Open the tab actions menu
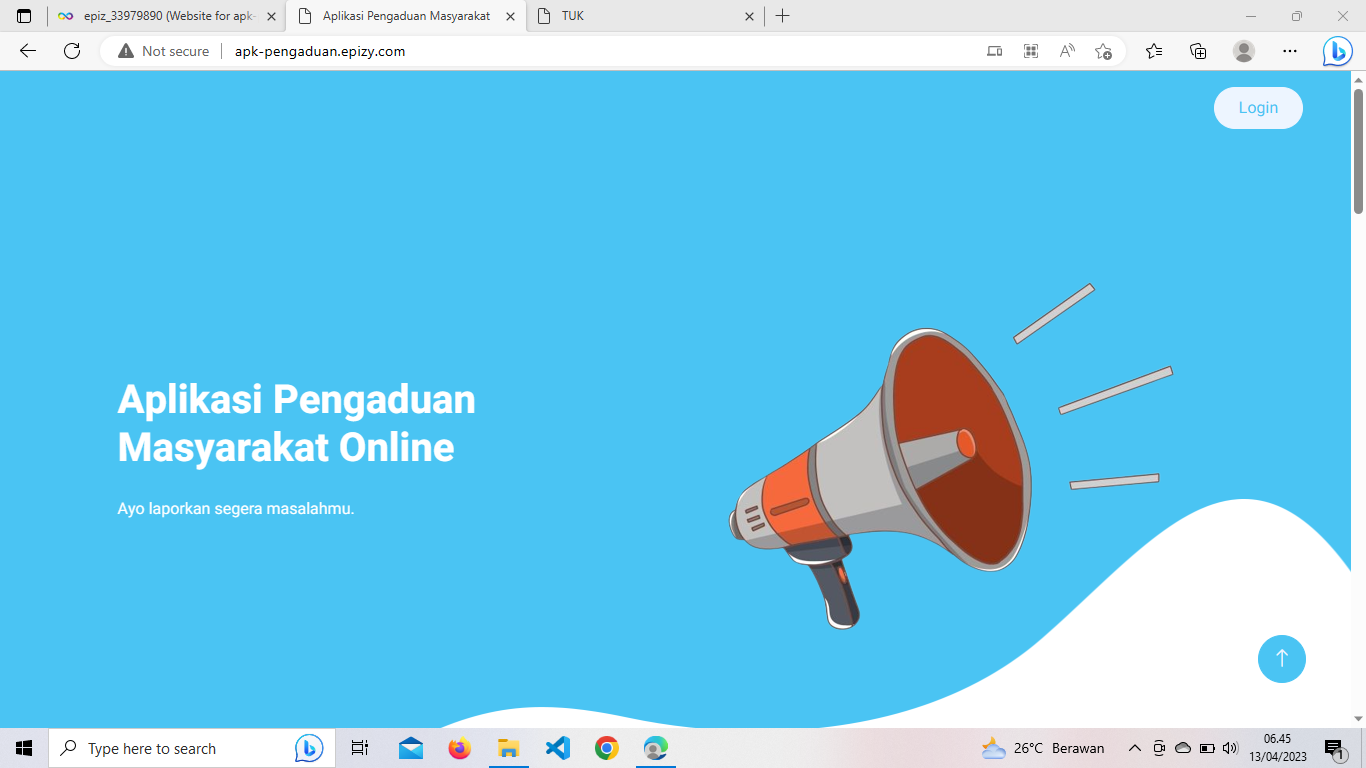This screenshot has height=768, width=1366. (24, 16)
